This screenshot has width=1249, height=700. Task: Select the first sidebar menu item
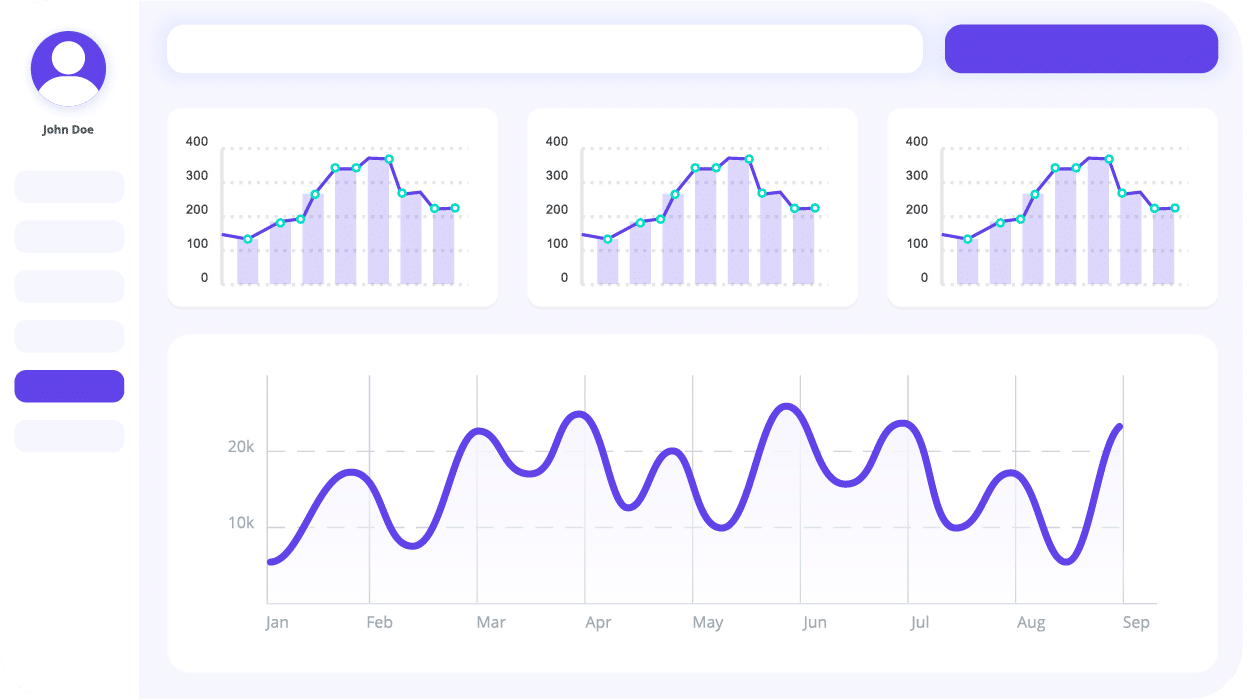tap(69, 187)
